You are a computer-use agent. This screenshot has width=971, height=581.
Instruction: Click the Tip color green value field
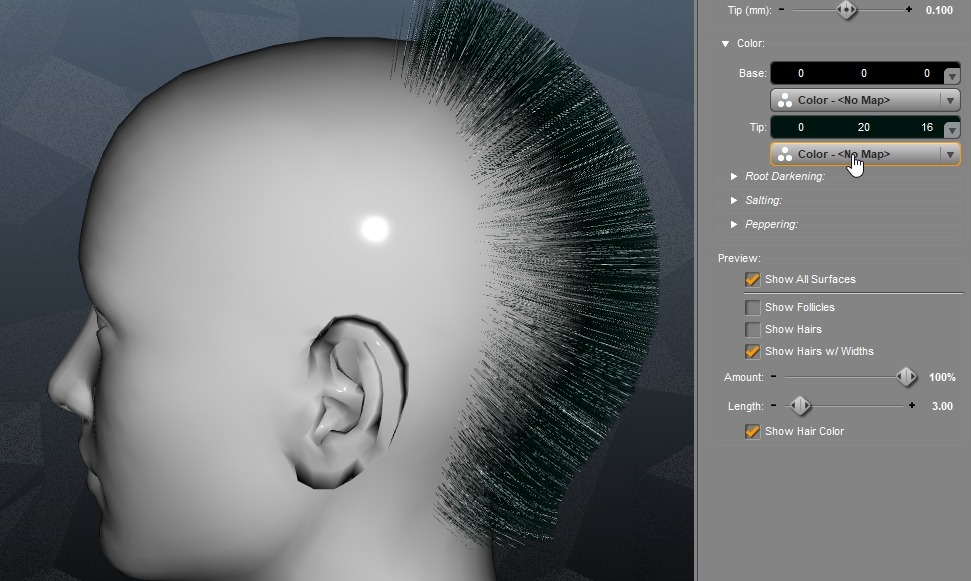[864, 128]
